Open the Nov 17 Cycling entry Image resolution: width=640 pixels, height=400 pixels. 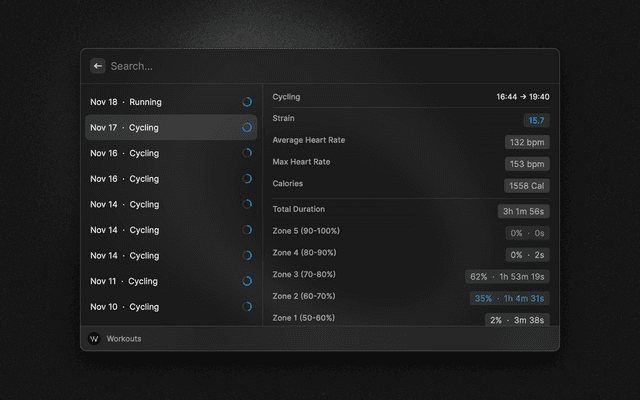pyautogui.click(x=160, y=128)
